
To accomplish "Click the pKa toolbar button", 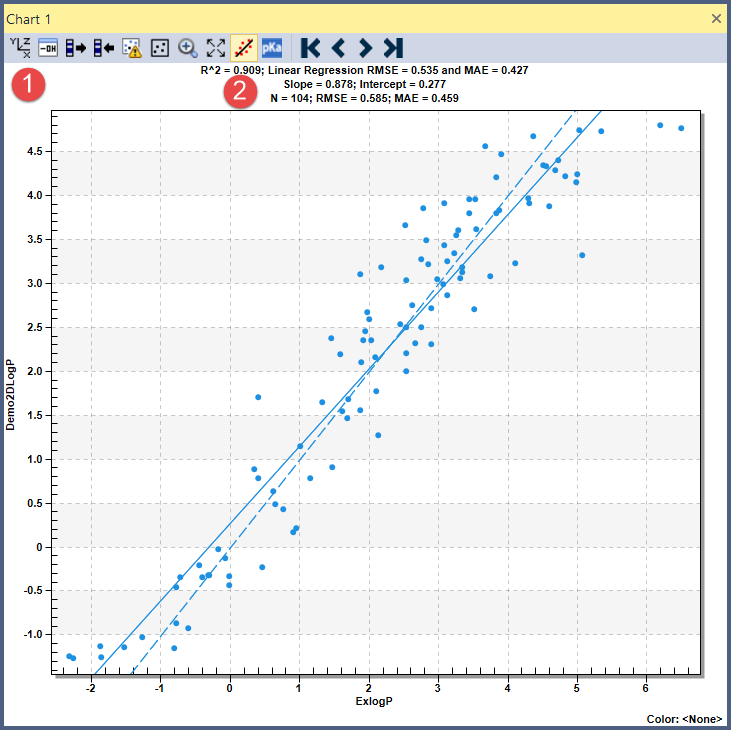I will click(x=272, y=48).
